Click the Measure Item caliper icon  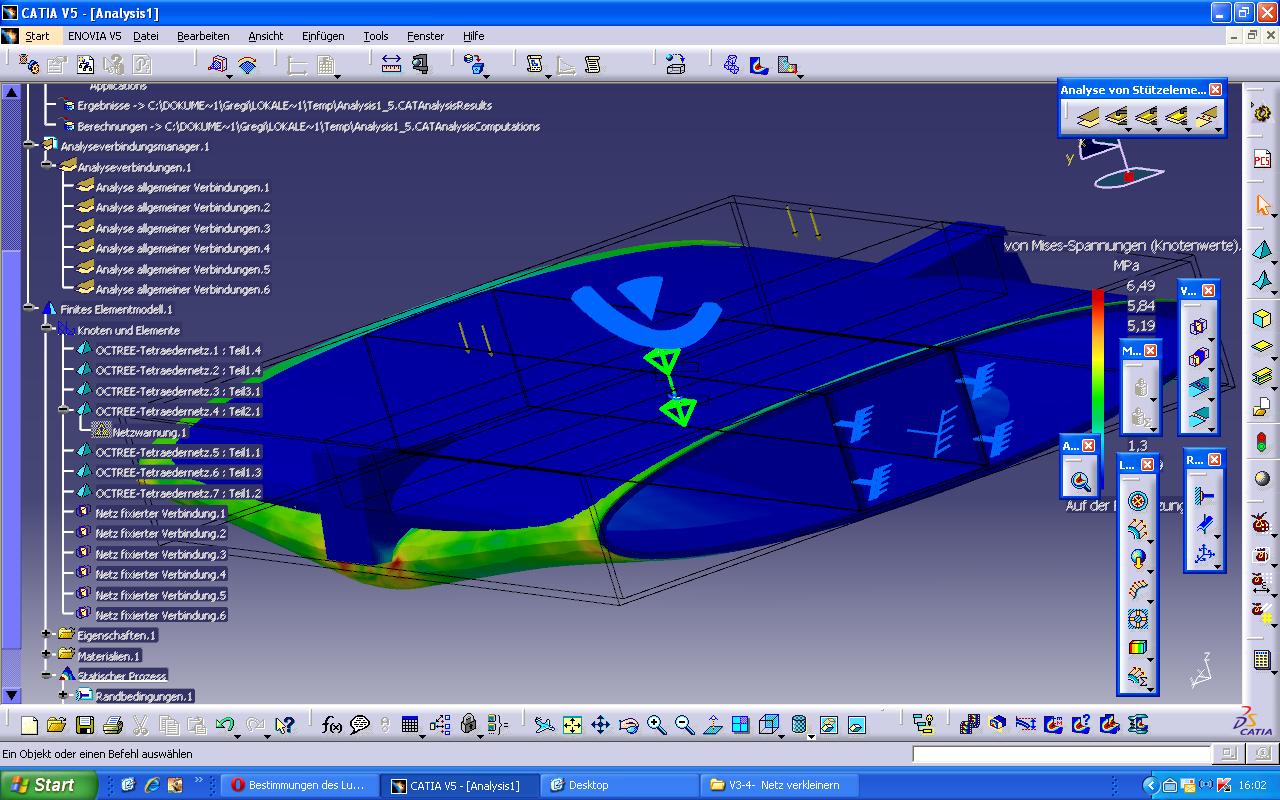pyautogui.click(x=420, y=64)
